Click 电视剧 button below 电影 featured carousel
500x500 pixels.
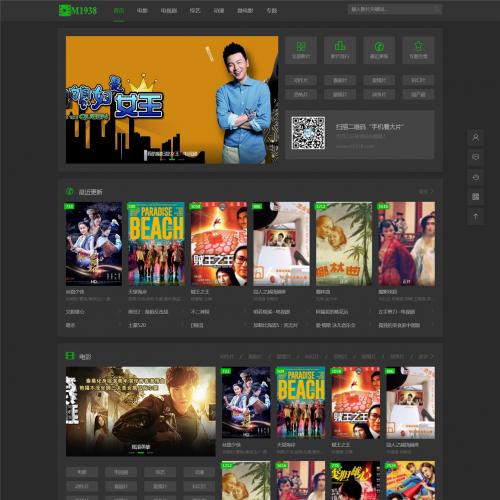[x=121, y=472]
